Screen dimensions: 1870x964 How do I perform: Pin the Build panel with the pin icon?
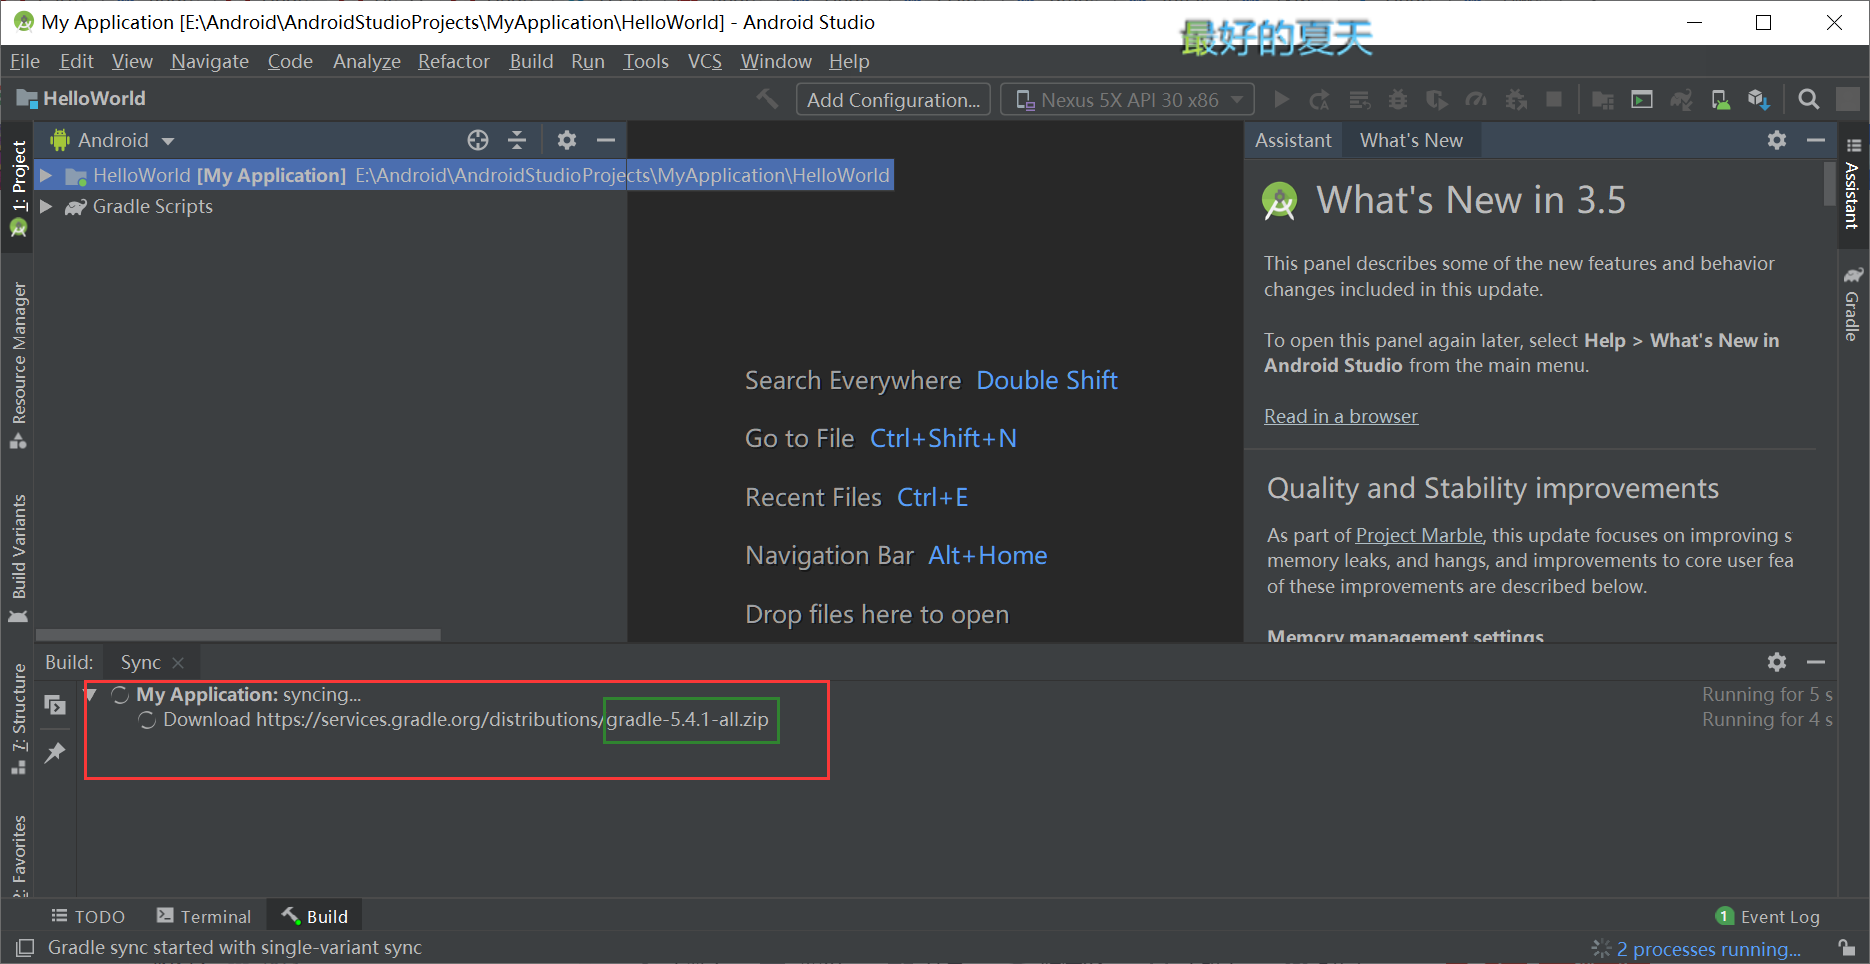tap(55, 753)
